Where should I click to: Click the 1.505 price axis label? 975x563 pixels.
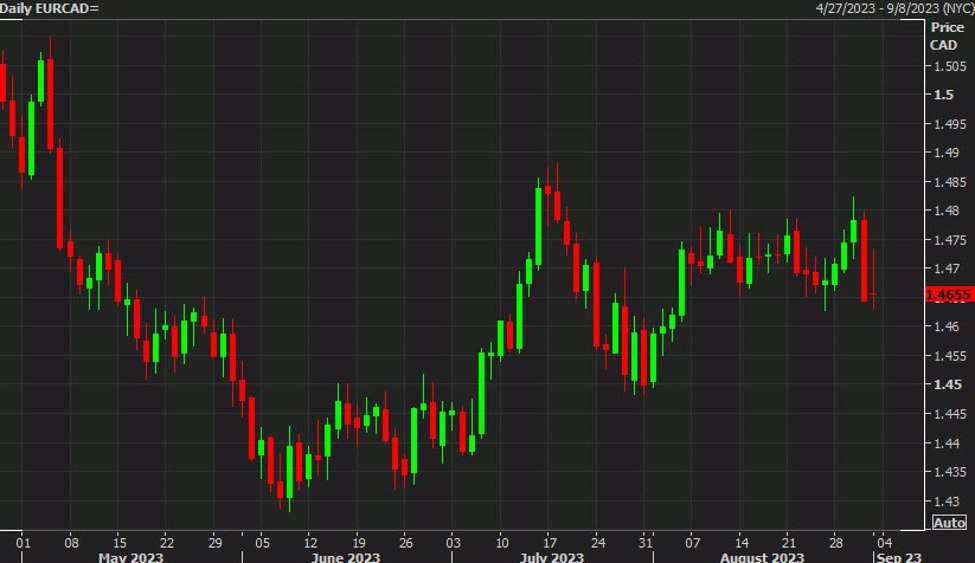click(950, 66)
